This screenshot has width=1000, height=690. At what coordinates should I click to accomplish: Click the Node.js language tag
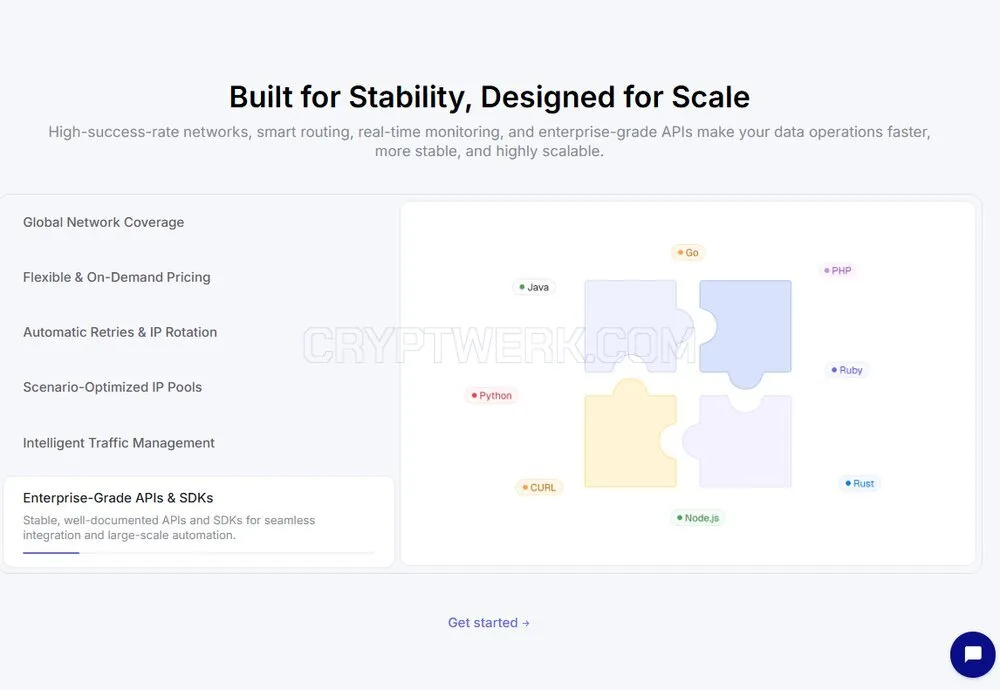(x=698, y=518)
